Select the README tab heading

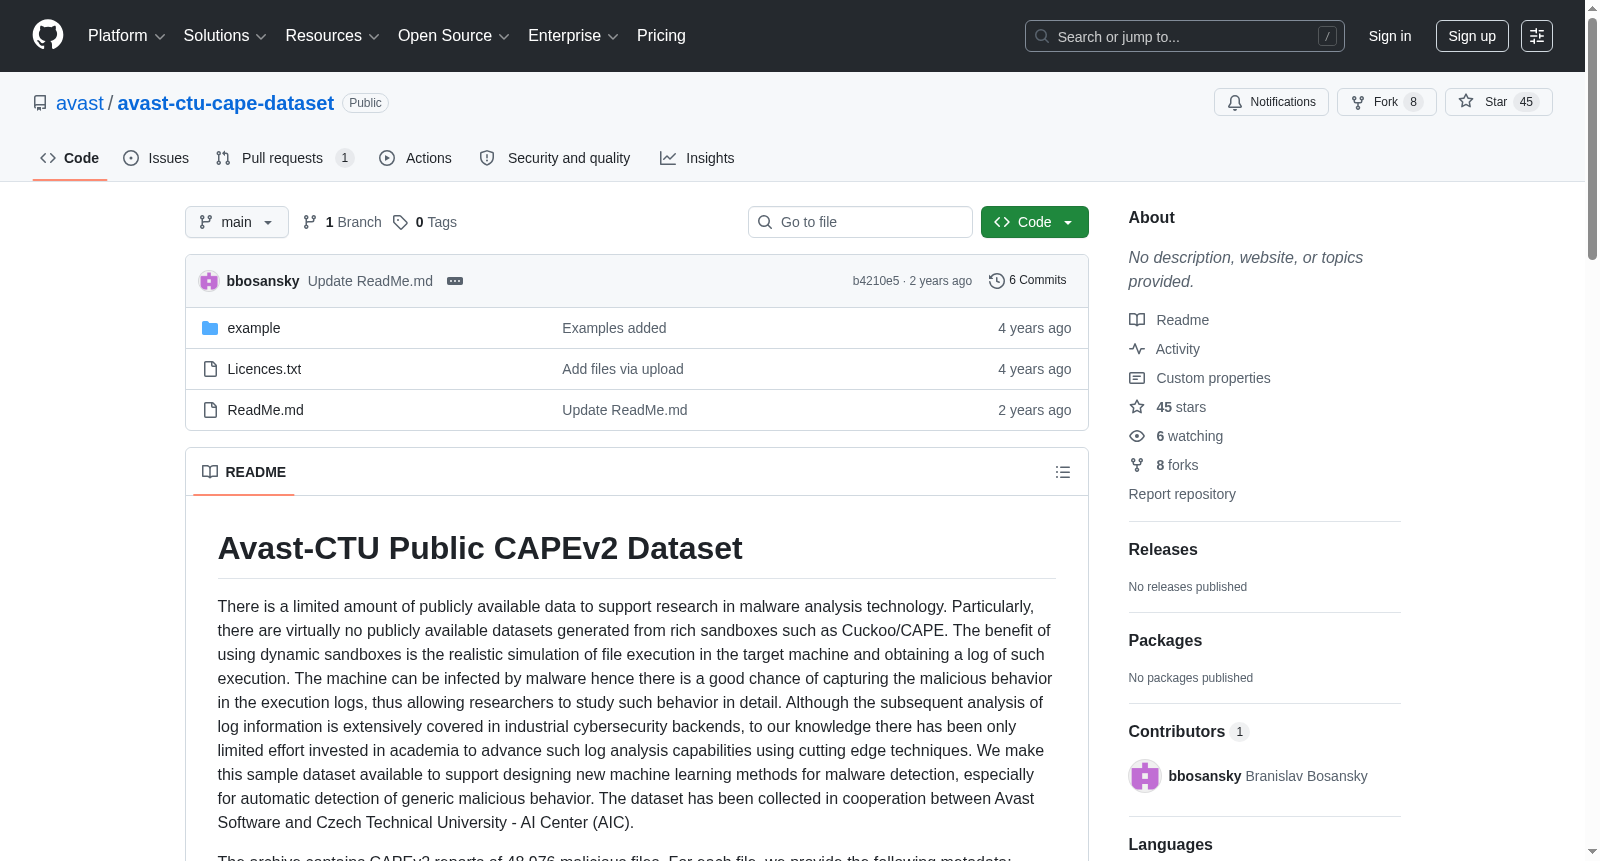click(x=244, y=472)
